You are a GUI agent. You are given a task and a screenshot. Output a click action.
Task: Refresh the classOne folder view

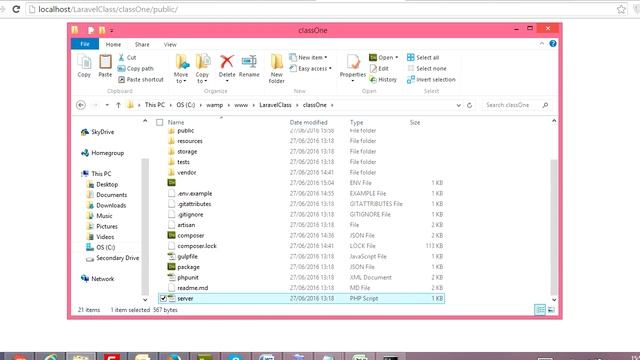[x=469, y=105]
